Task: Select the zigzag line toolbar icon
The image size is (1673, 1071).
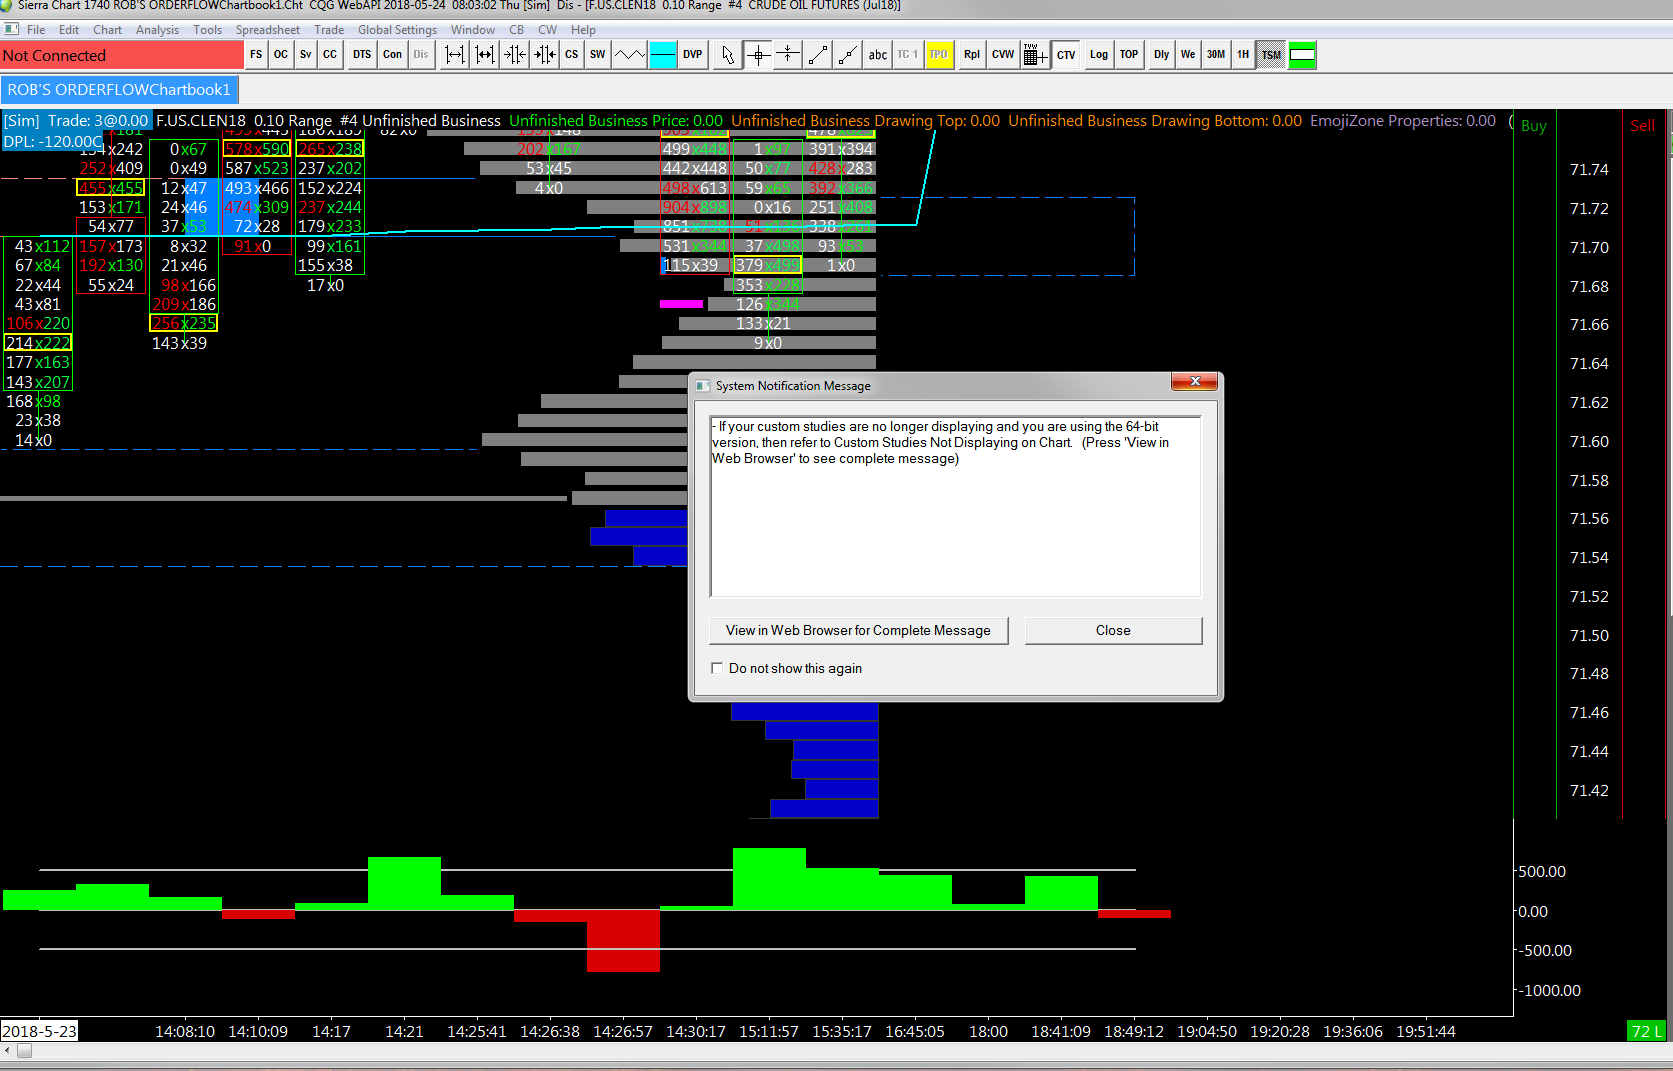Action: [x=630, y=55]
